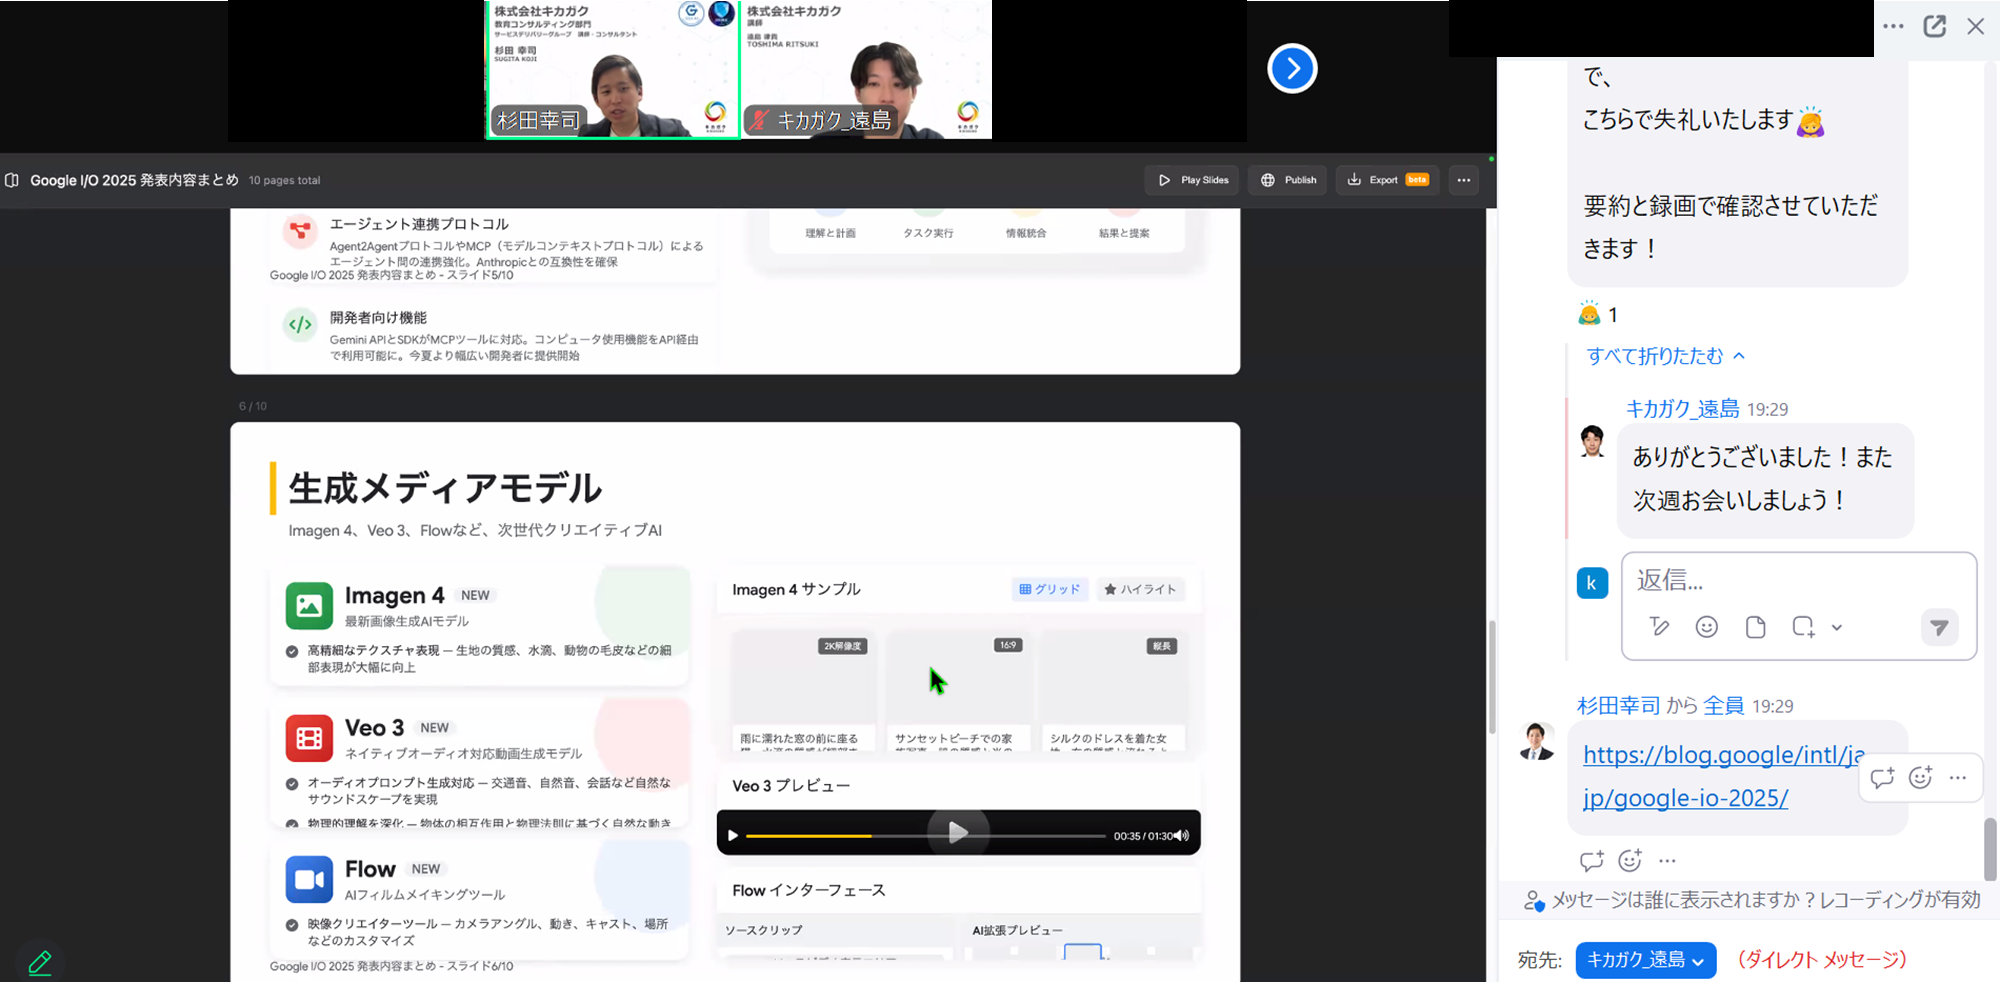Viewport: 2000px width, 982px height.
Task: Click the 全員 recipient label in chat
Action: 1723,706
